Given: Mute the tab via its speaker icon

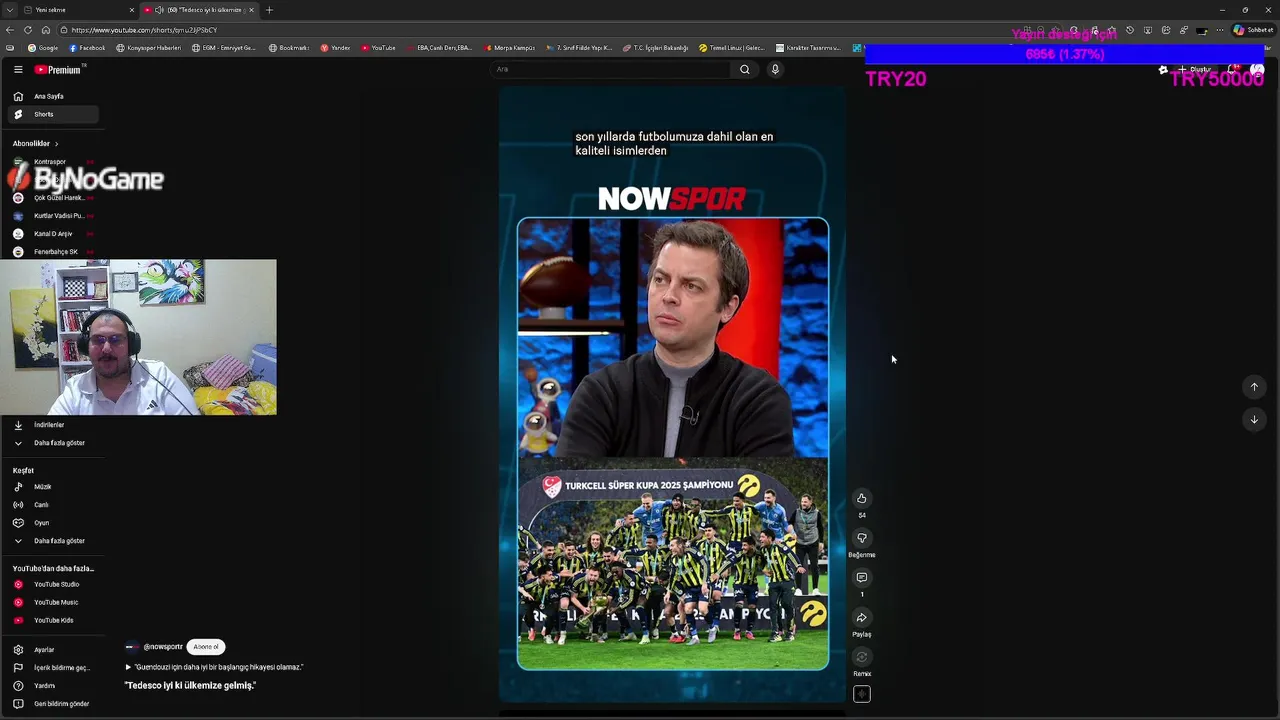Looking at the screenshot, I should tap(160, 10).
